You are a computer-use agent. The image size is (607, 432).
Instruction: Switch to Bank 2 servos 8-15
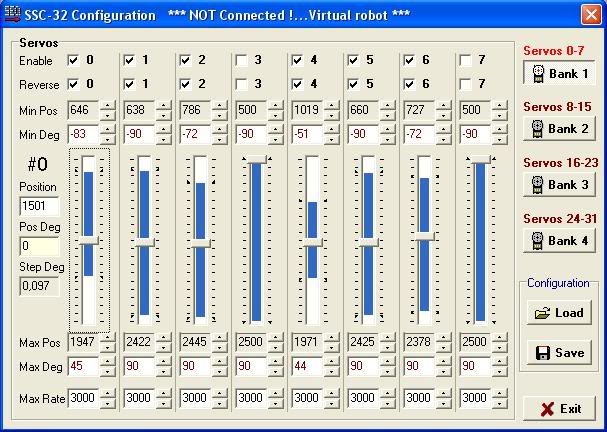tap(559, 129)
